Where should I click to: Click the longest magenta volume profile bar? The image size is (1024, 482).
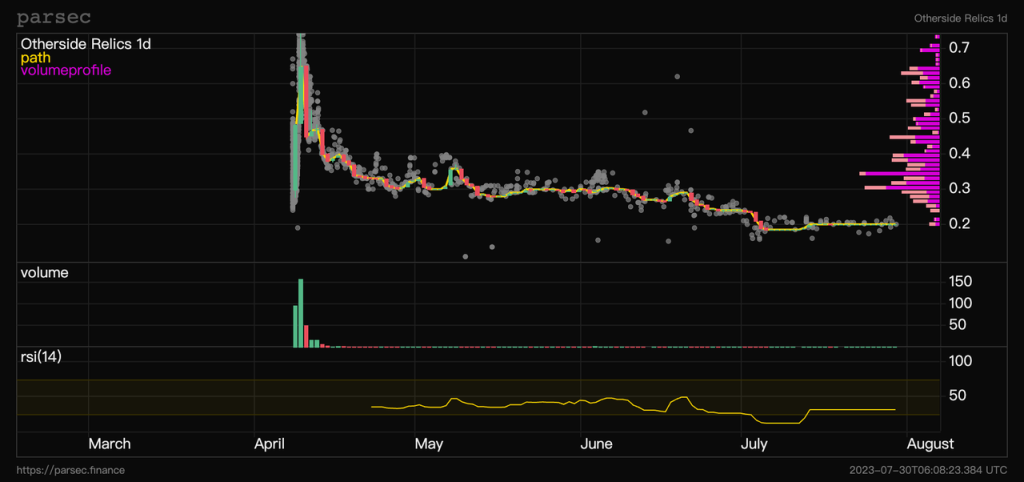(x=899, y=173)
